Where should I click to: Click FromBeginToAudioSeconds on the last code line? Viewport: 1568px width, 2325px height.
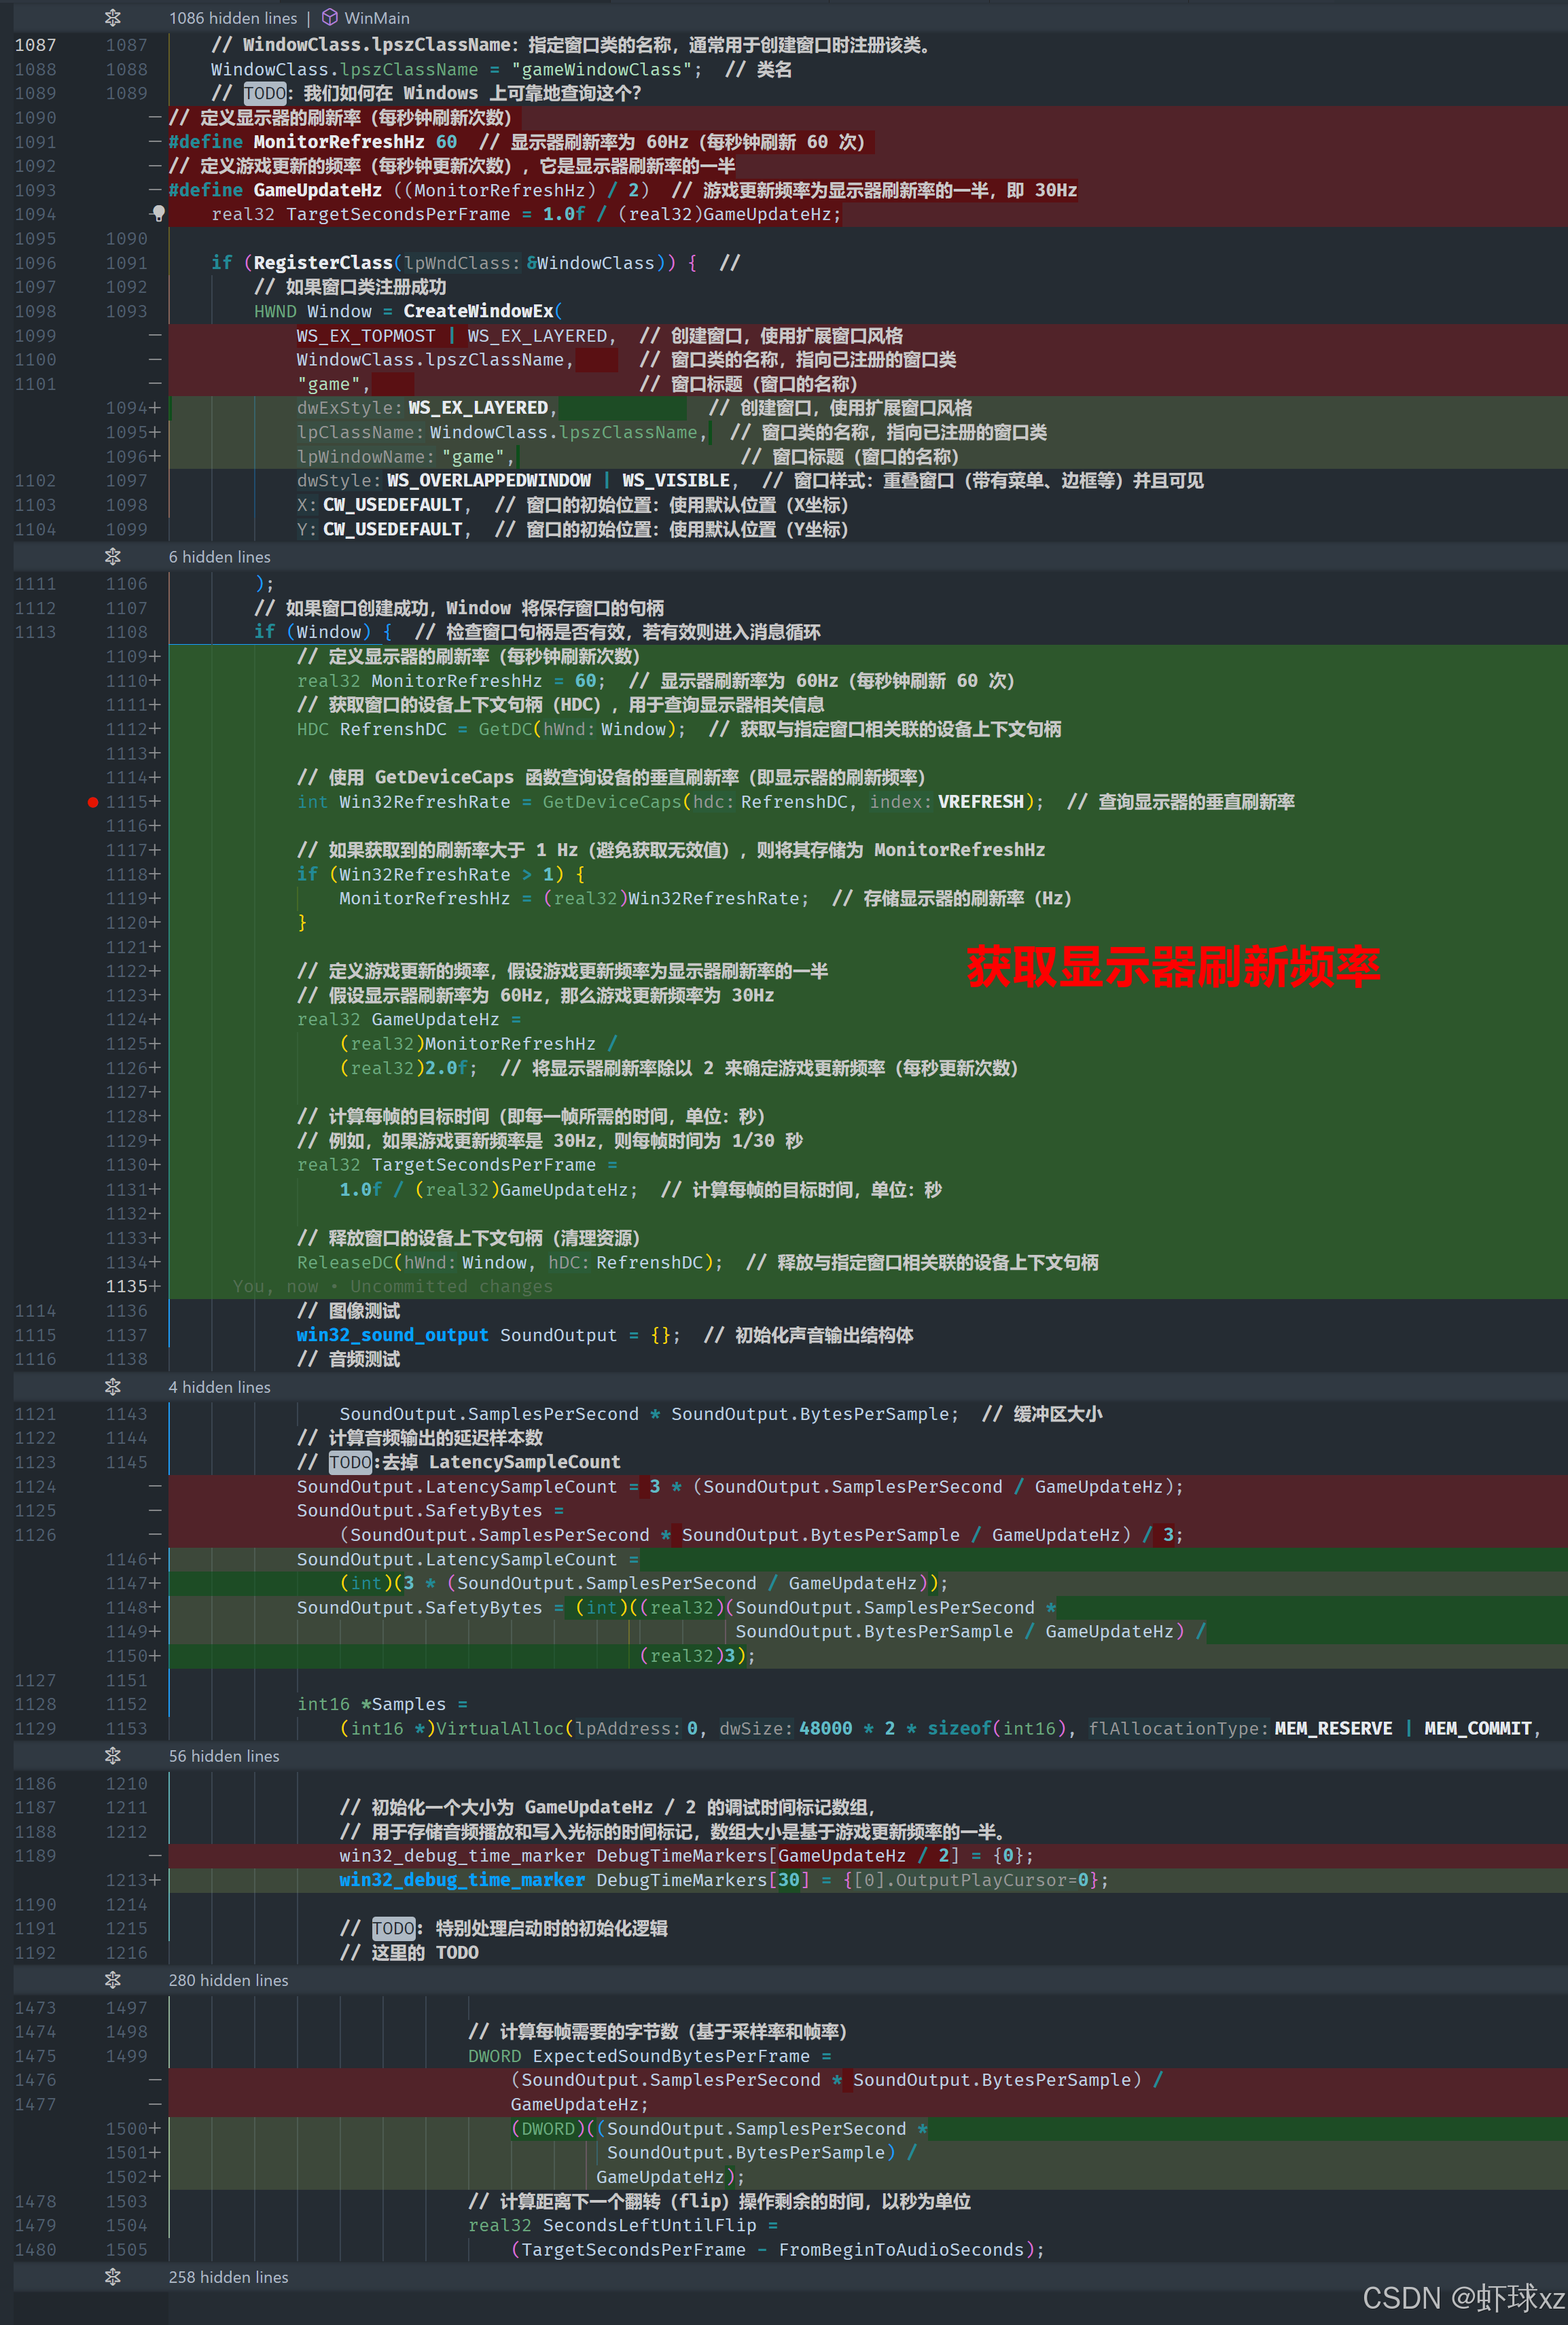tap(901, 2249)
